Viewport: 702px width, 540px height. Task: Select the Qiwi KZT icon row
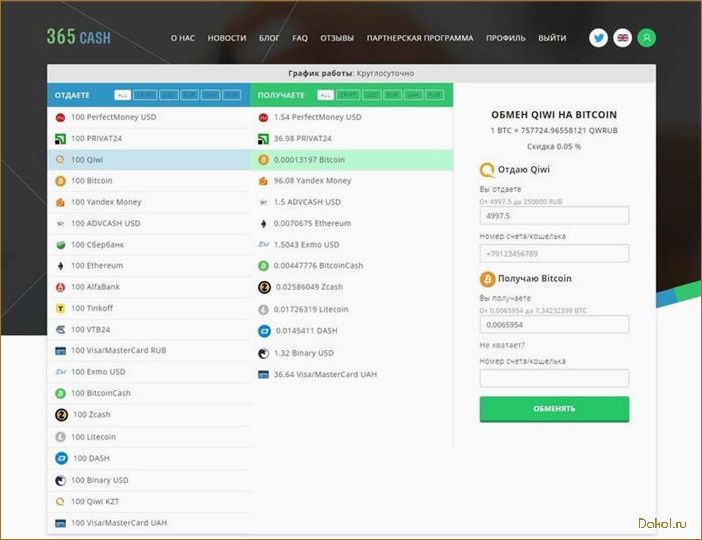(x=60, y=501)
